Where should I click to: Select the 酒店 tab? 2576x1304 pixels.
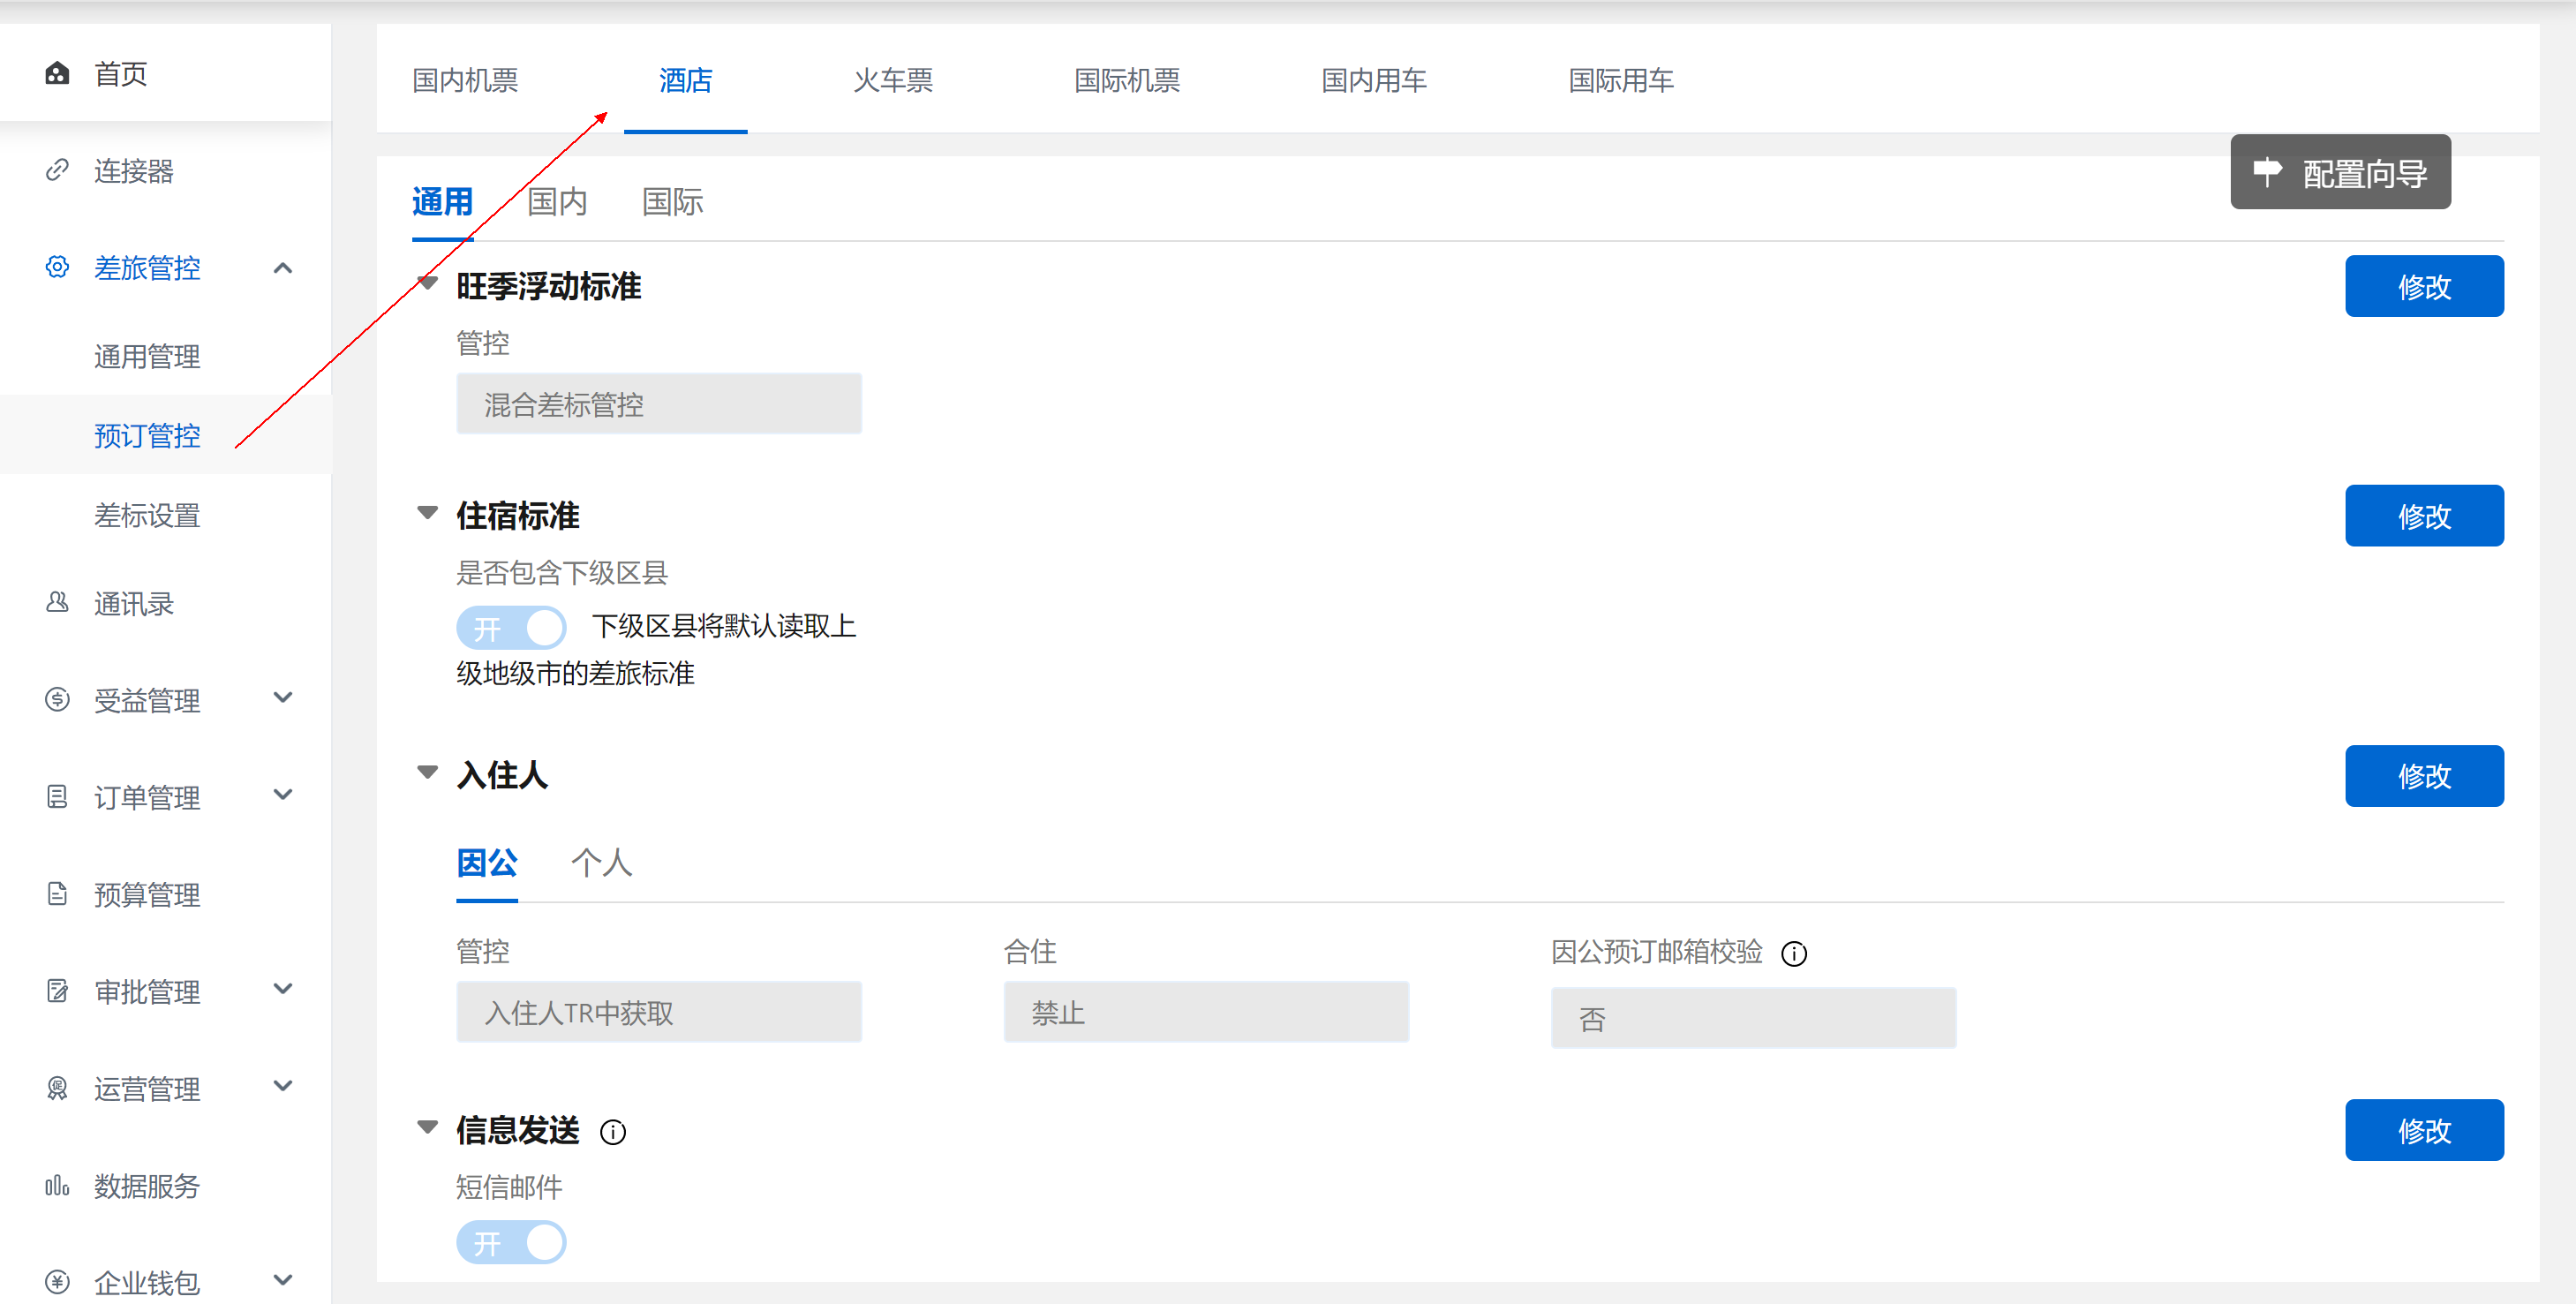click(x=685, y=80)
